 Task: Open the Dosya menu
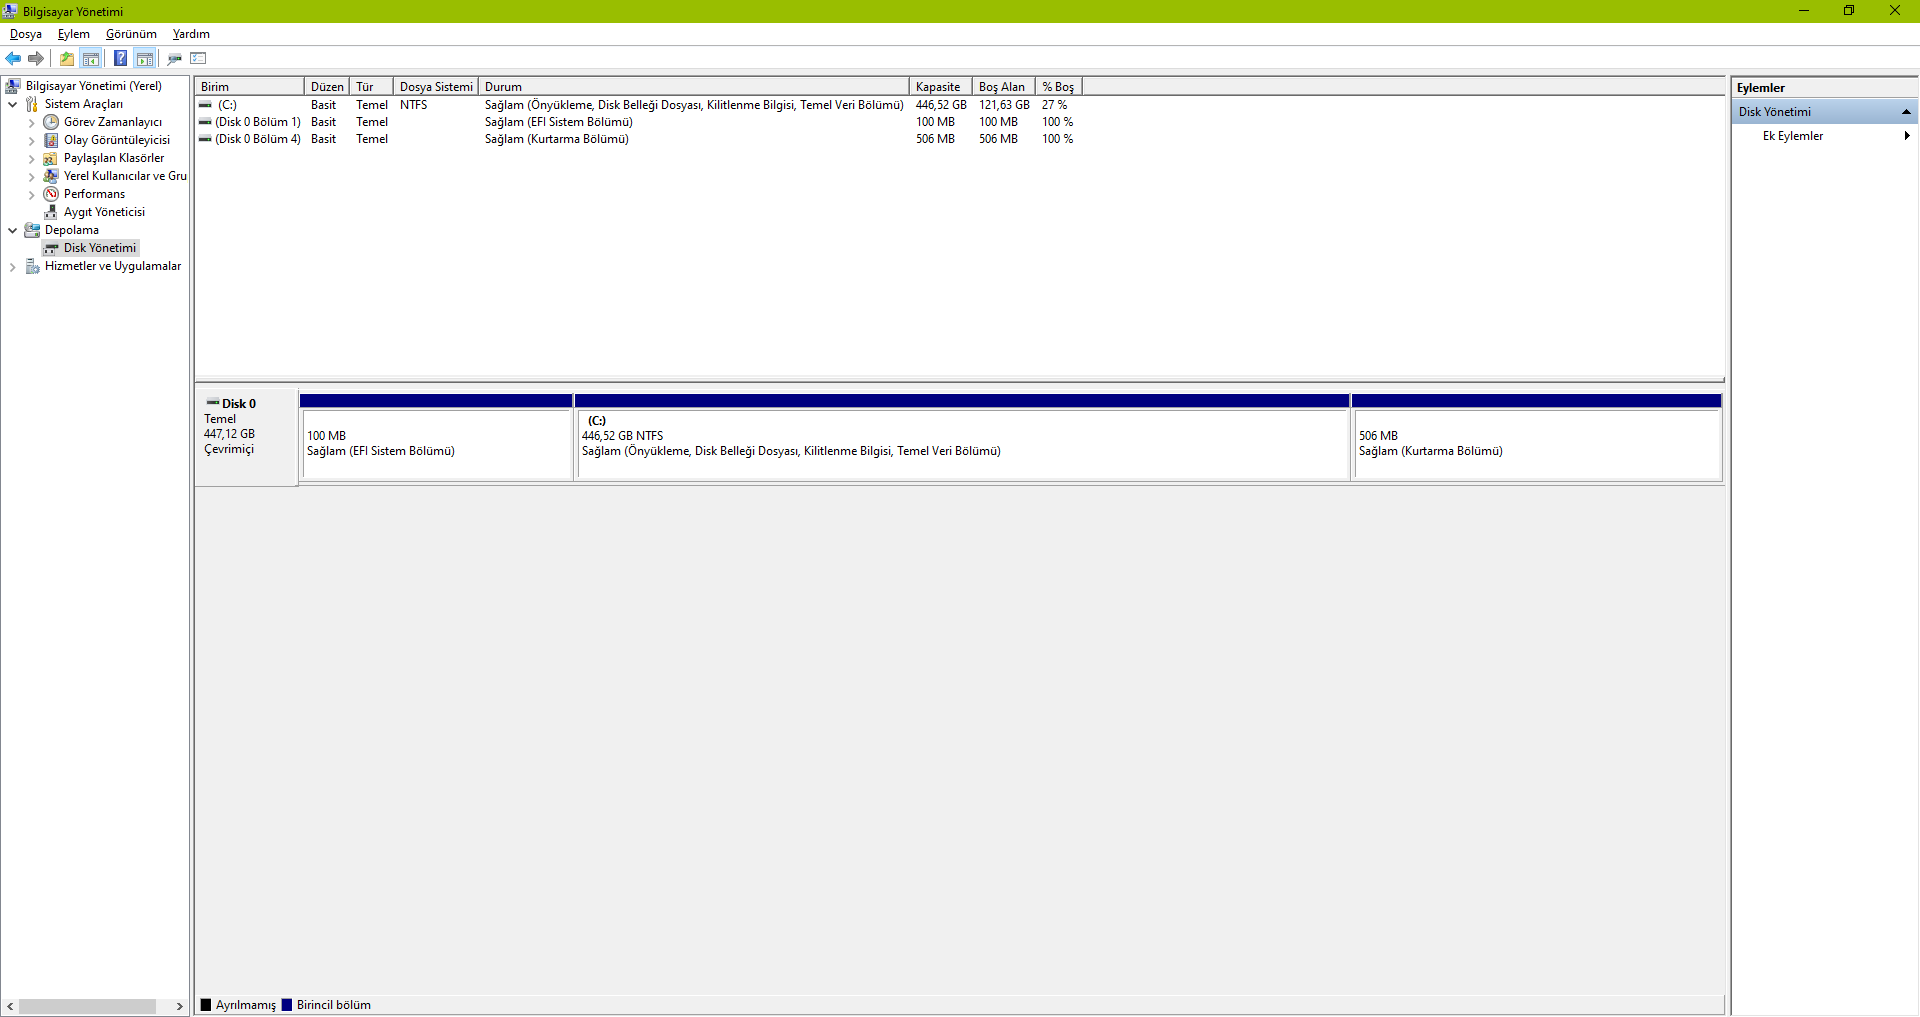[x=26, y=34]
